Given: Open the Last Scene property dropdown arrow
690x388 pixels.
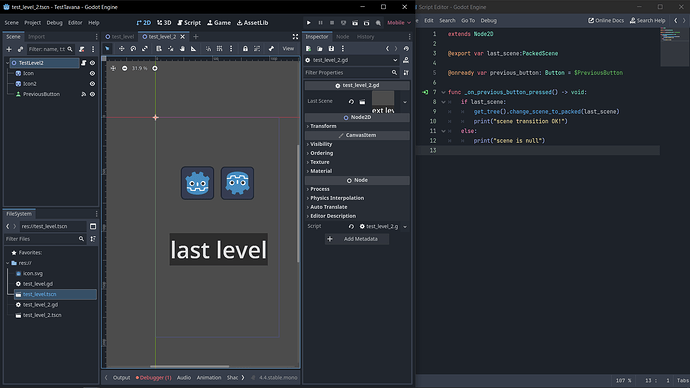Looking at the screenshot, I should tap(405, 102).
